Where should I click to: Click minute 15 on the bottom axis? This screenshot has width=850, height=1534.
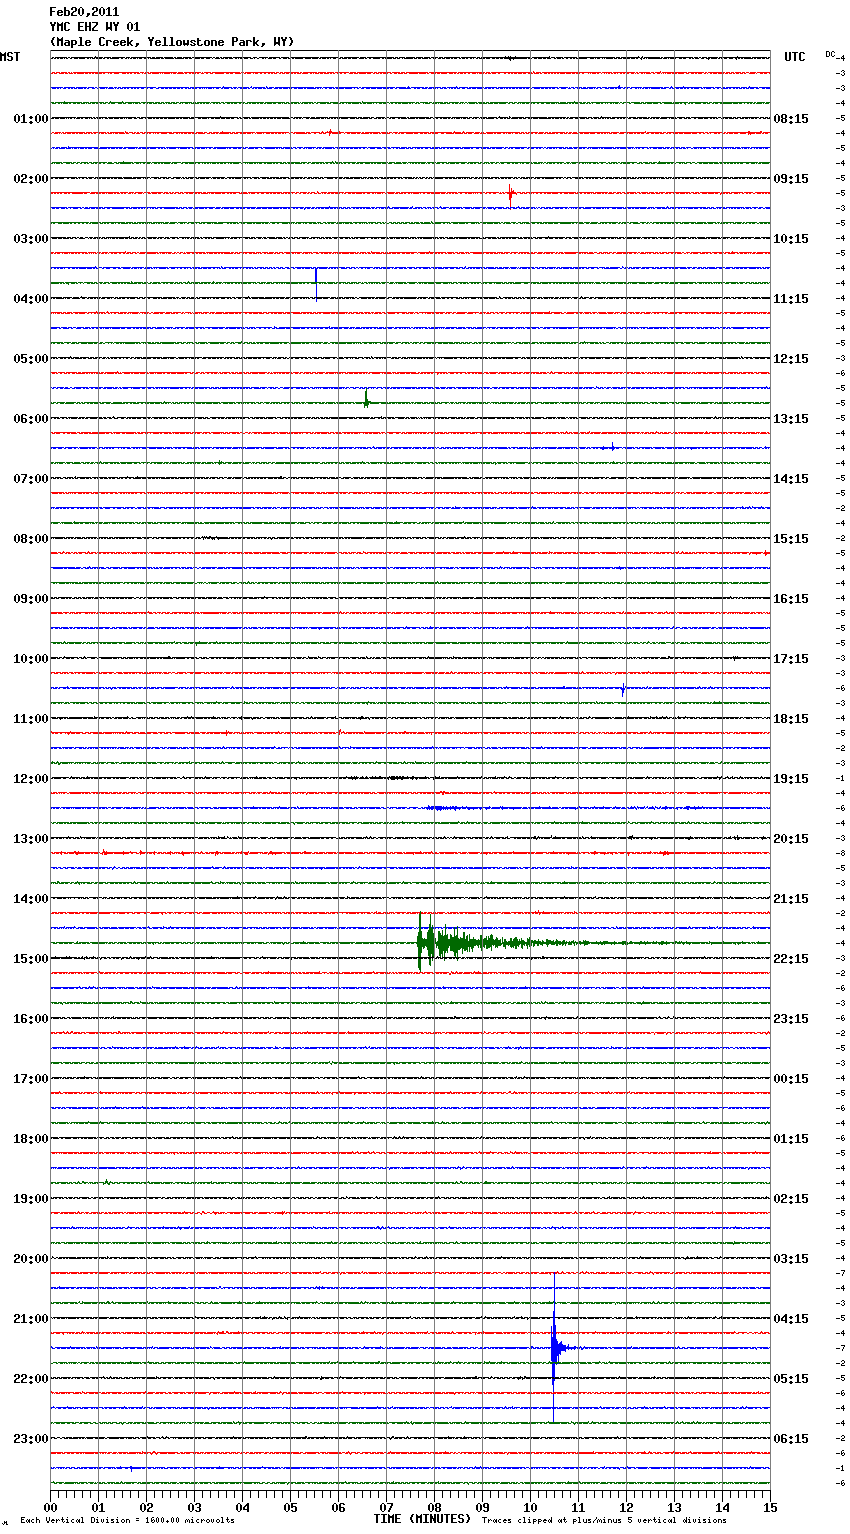pyautogui.click(x=770, y=1507)
